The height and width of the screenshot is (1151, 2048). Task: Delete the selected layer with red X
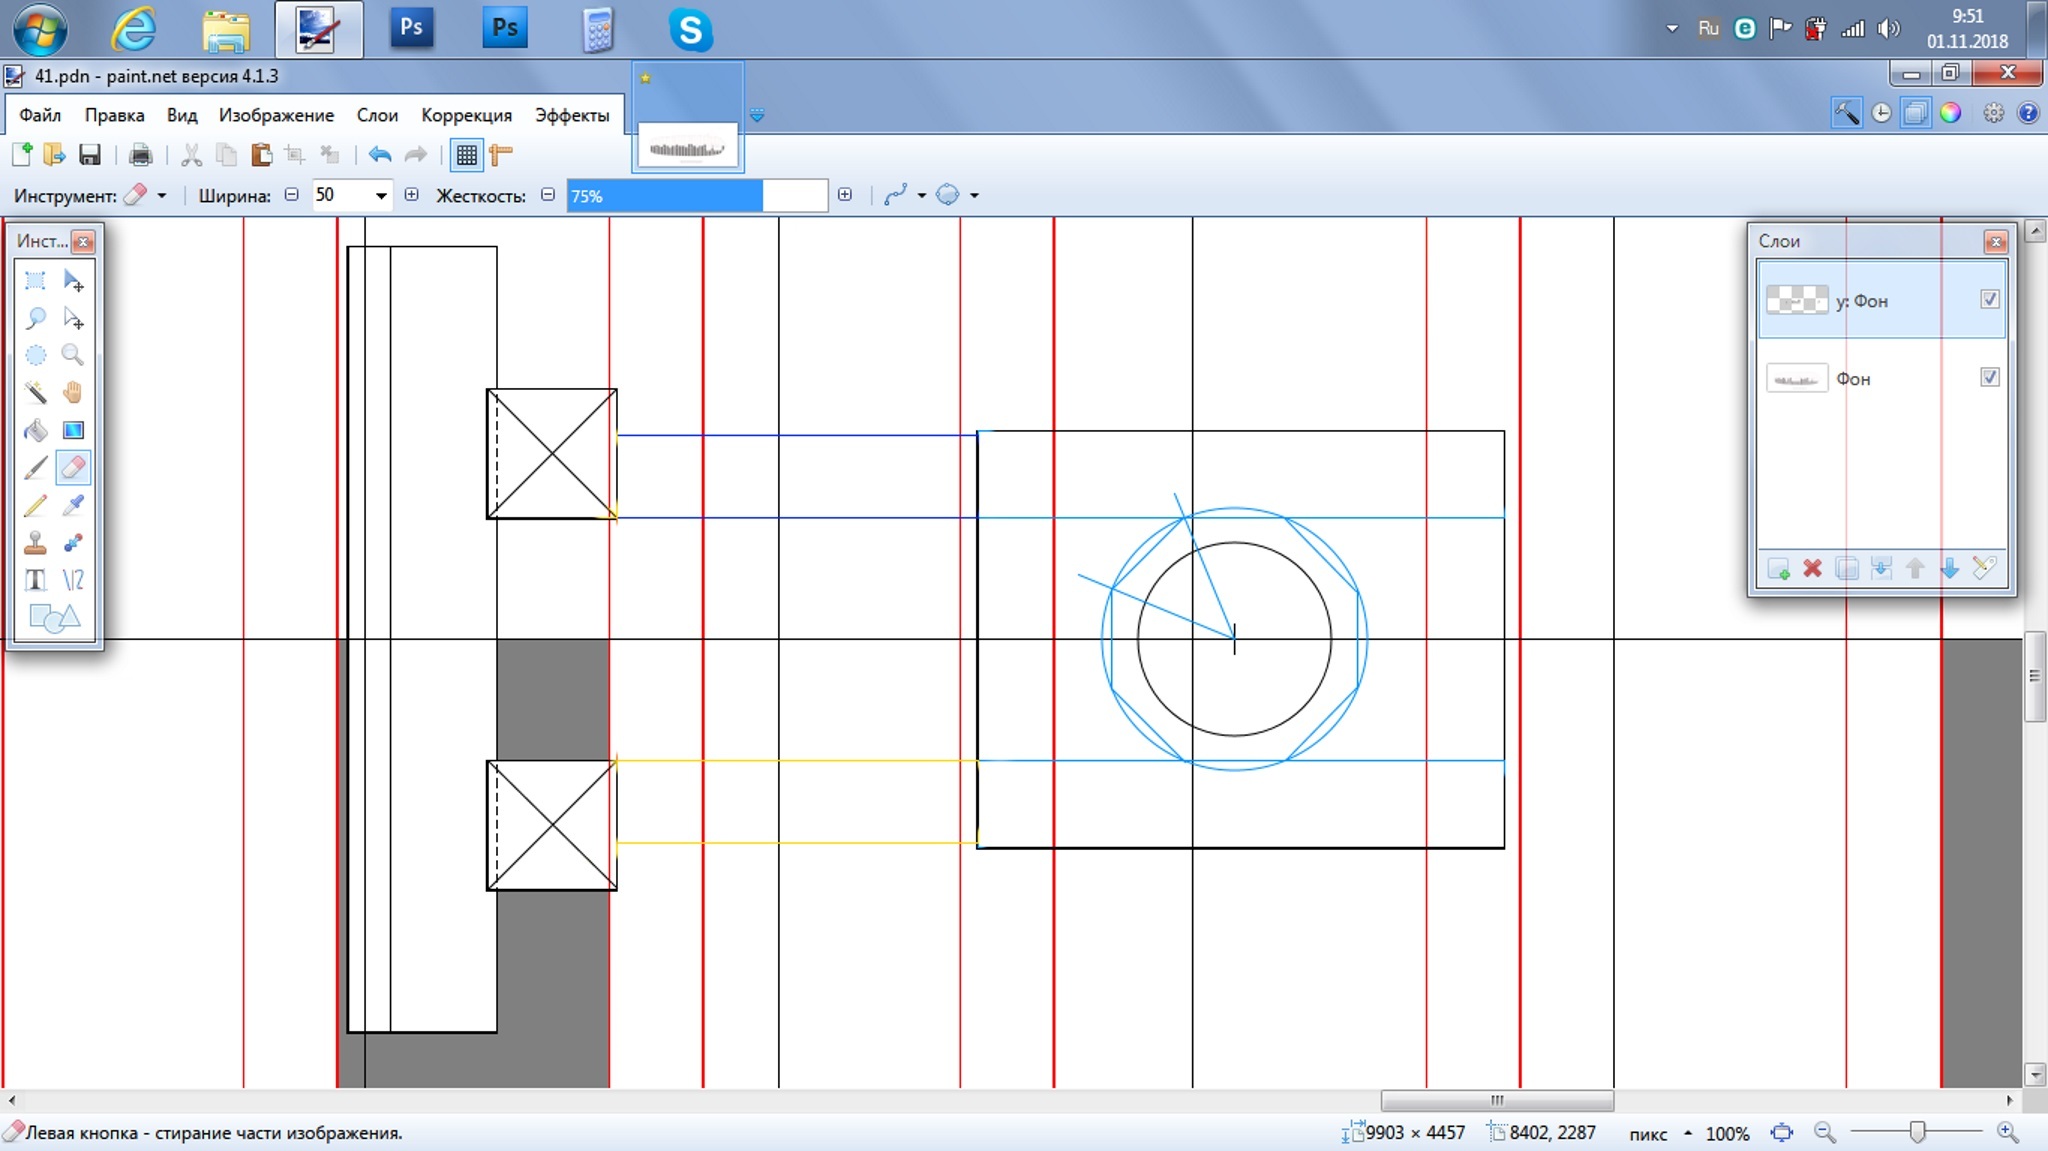(1812, 569)
